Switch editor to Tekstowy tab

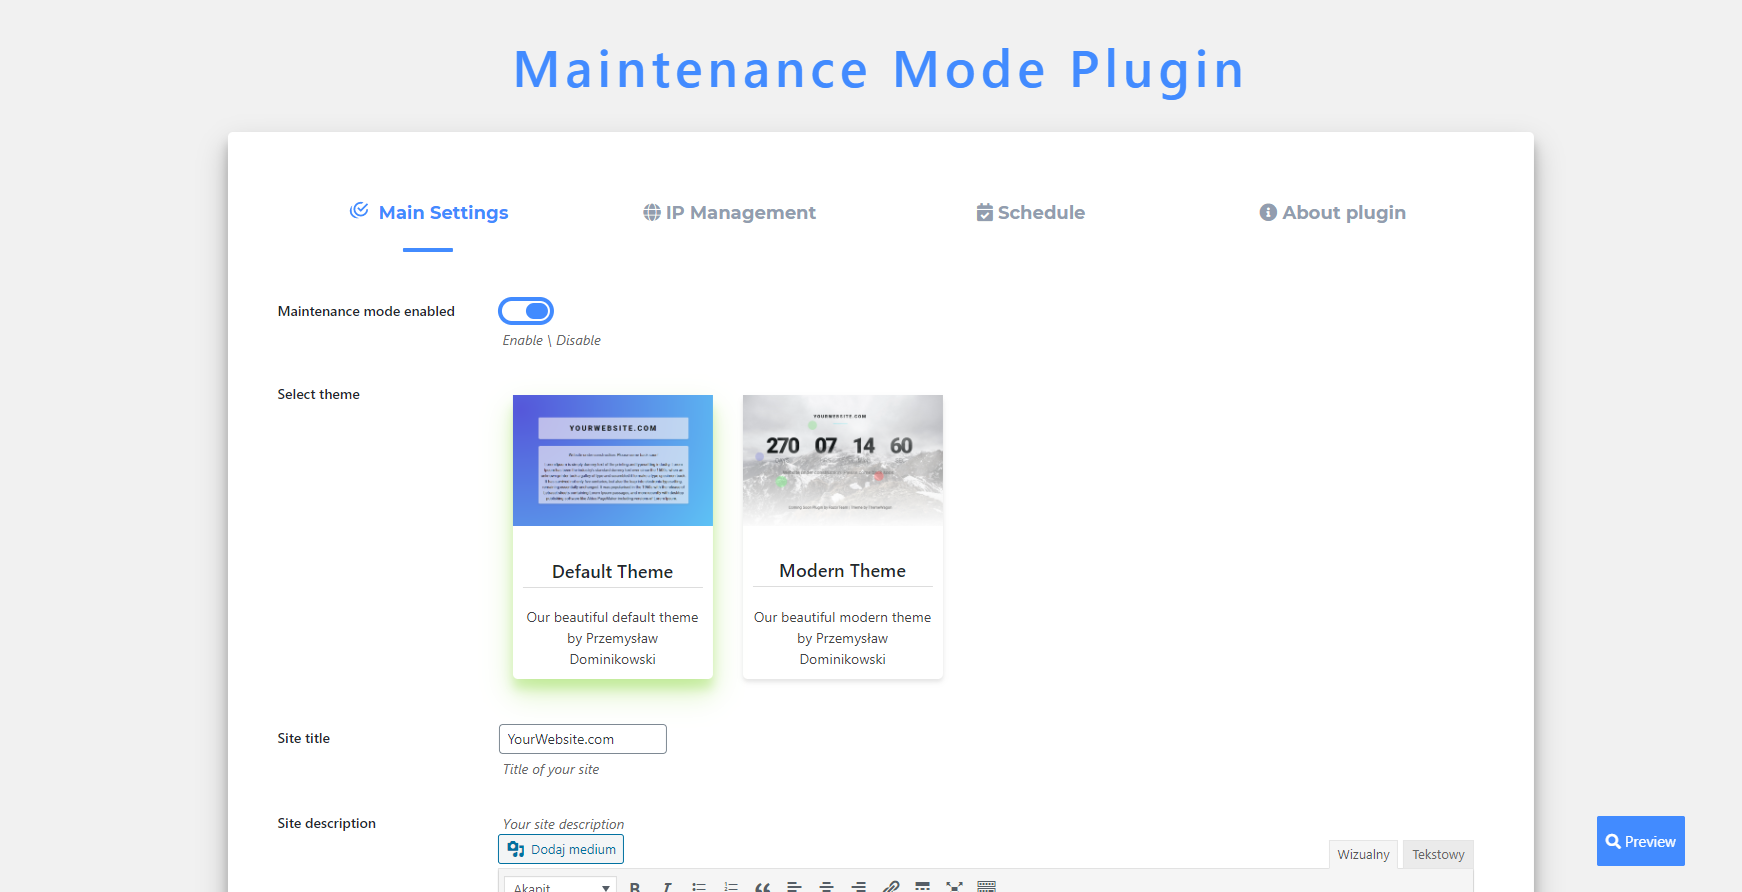(x=1438, y=854)
